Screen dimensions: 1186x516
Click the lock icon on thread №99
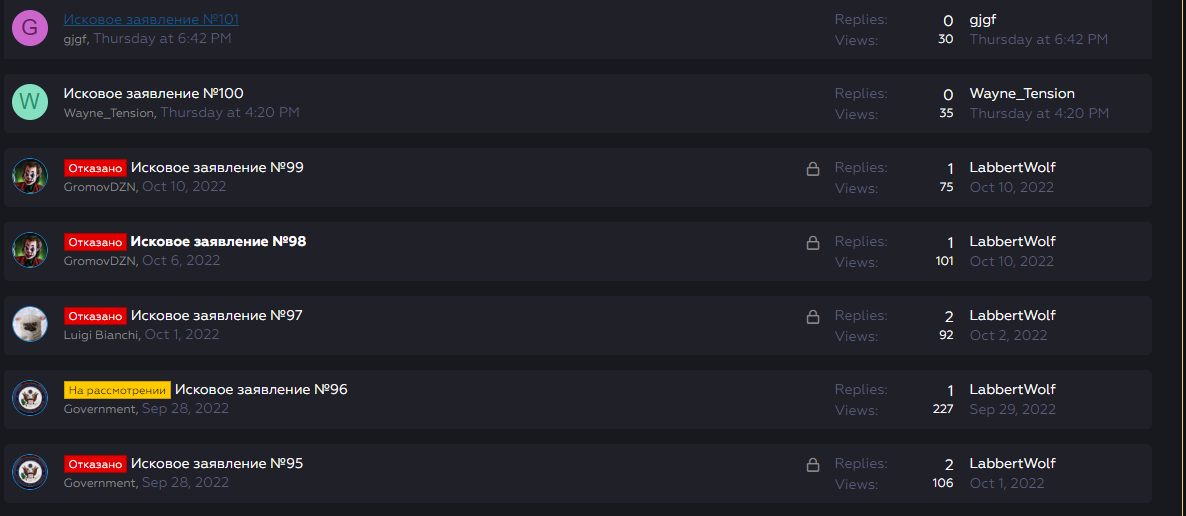tap(813, 169)
